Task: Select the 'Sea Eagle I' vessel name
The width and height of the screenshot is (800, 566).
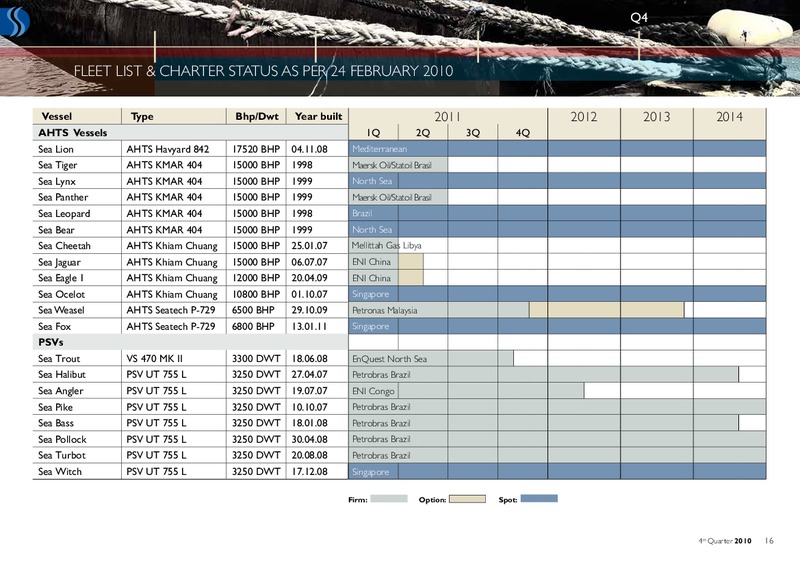Action: coord(61,278)
